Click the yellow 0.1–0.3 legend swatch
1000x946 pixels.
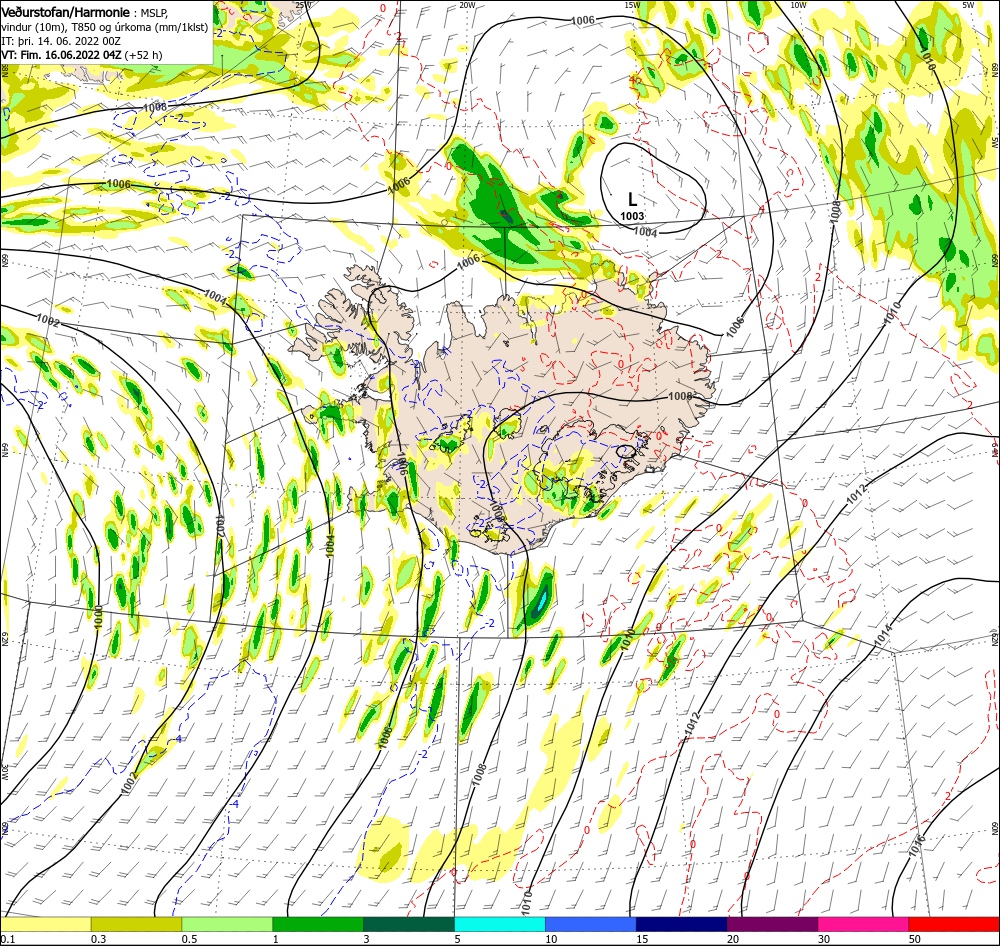tap(45, 924)
